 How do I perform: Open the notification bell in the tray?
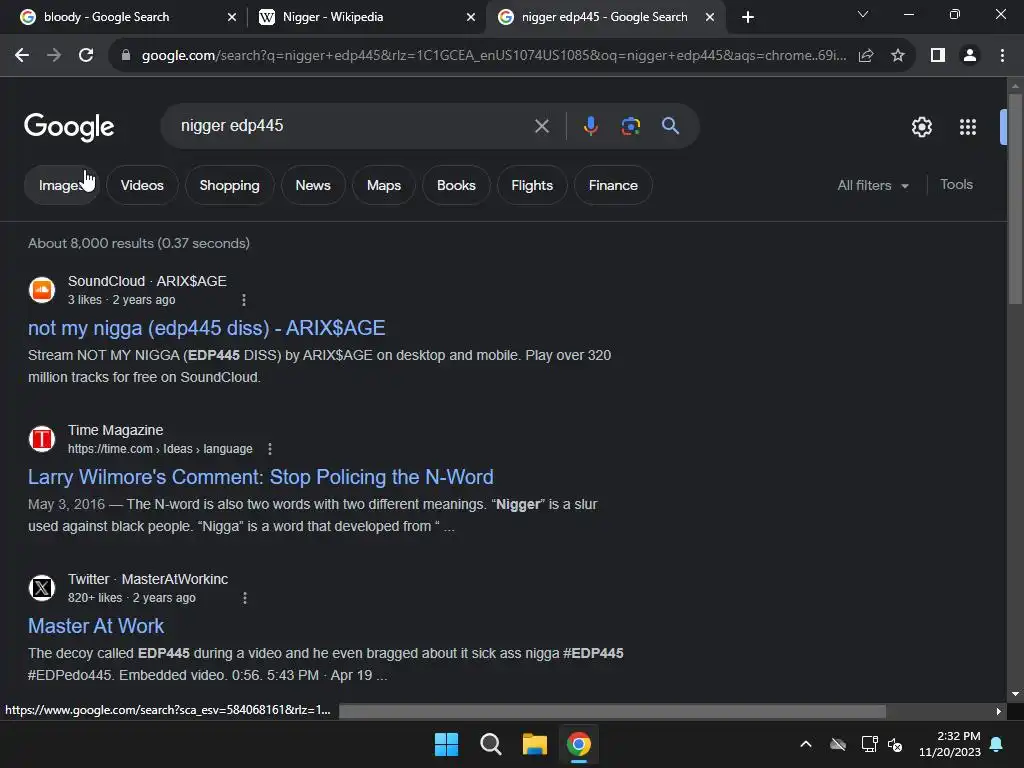997,744
